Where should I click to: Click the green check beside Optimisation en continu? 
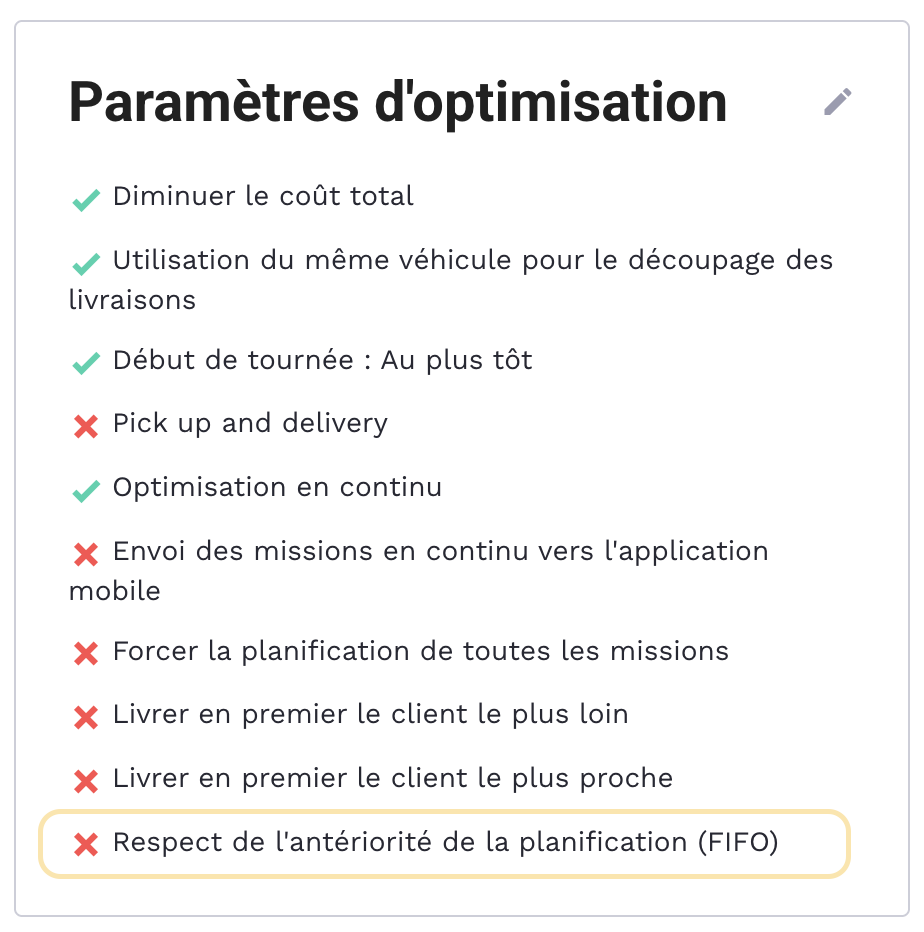tap(86, 490)
